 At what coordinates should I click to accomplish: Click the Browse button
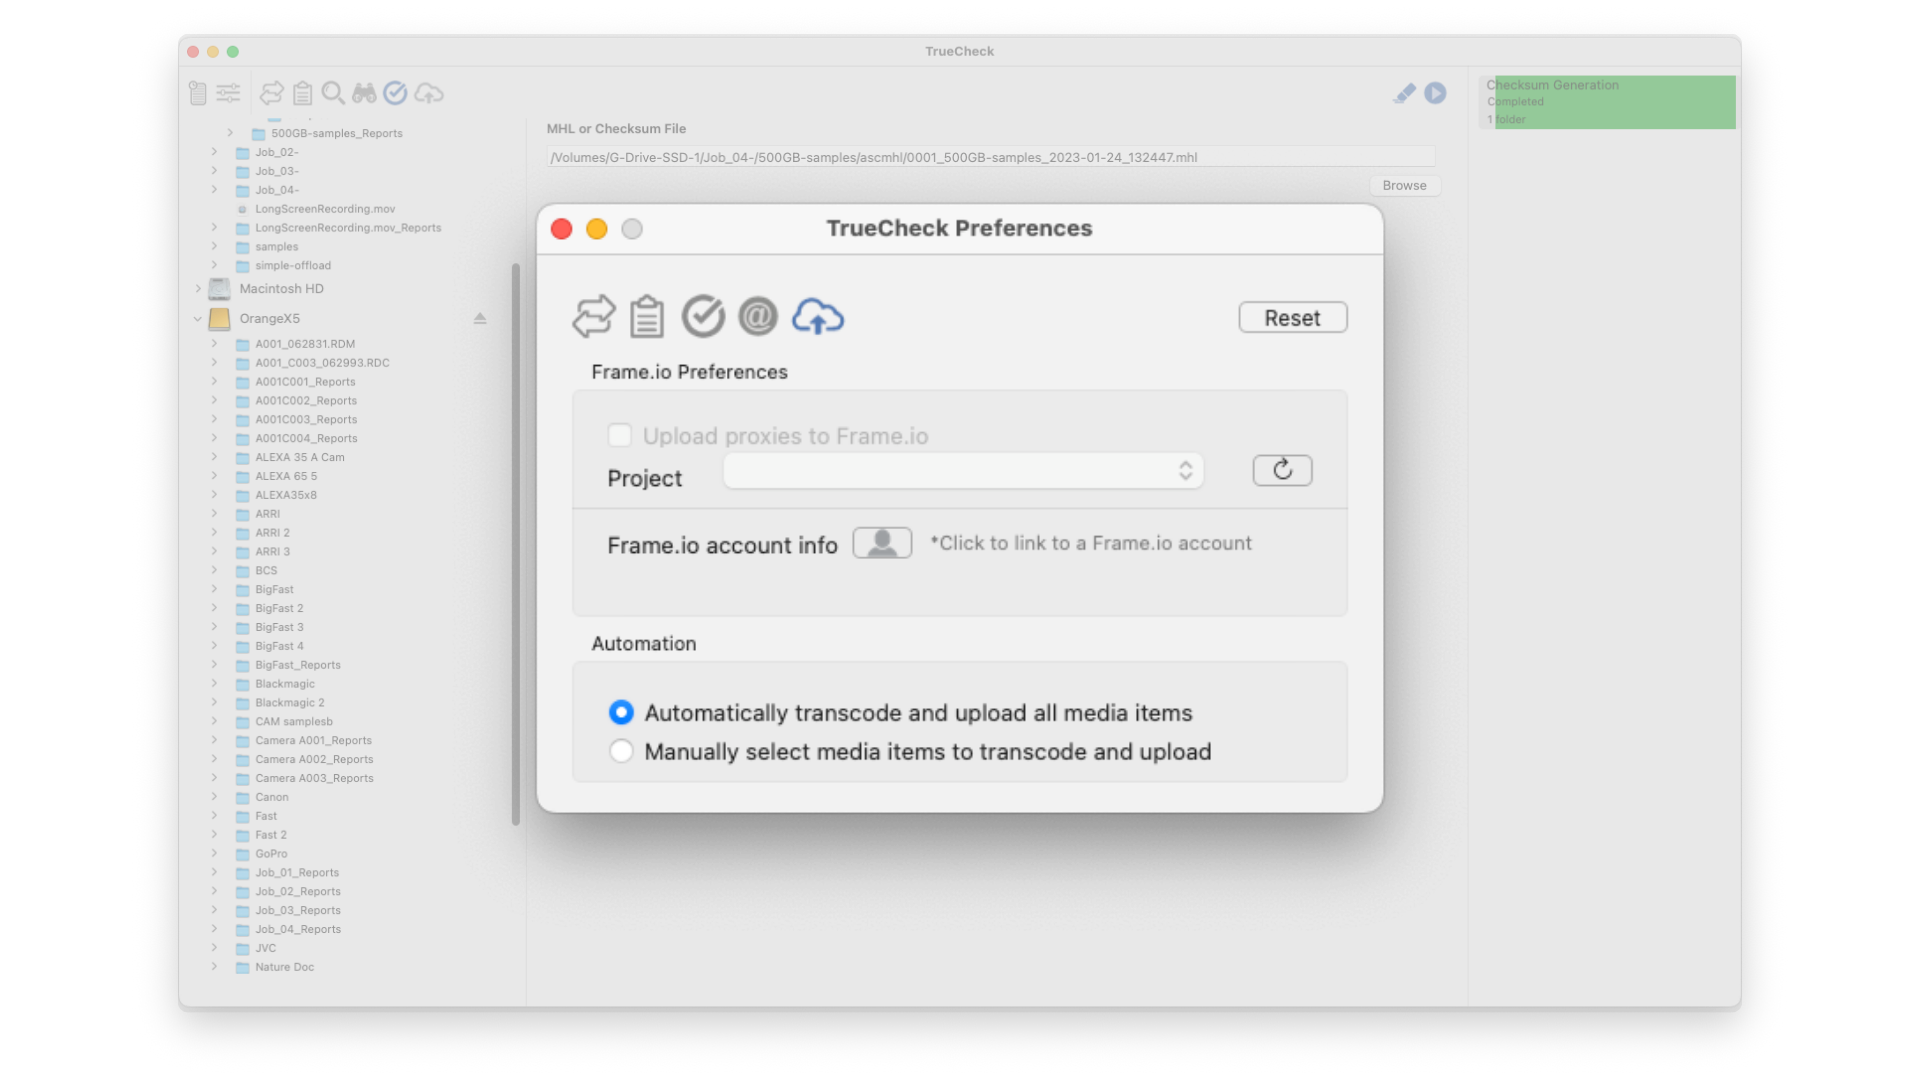tap(1404, 185)
